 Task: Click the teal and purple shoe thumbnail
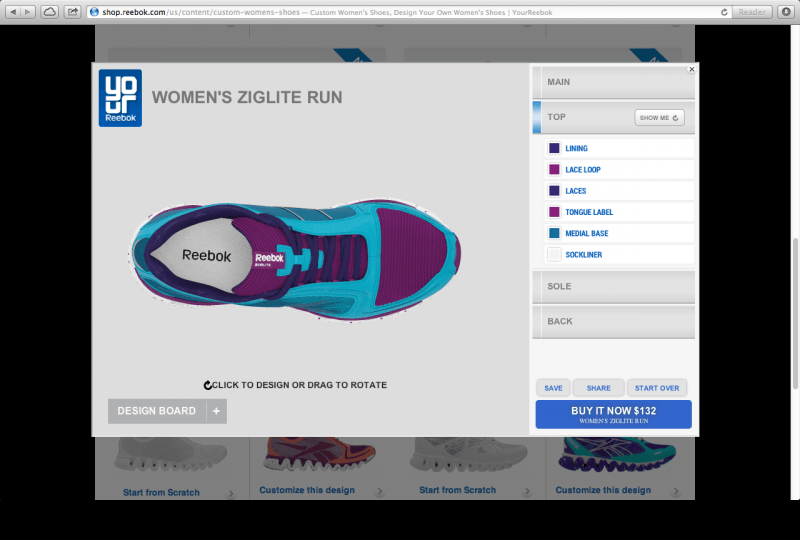pyautogui.click(x=617, y=454)
